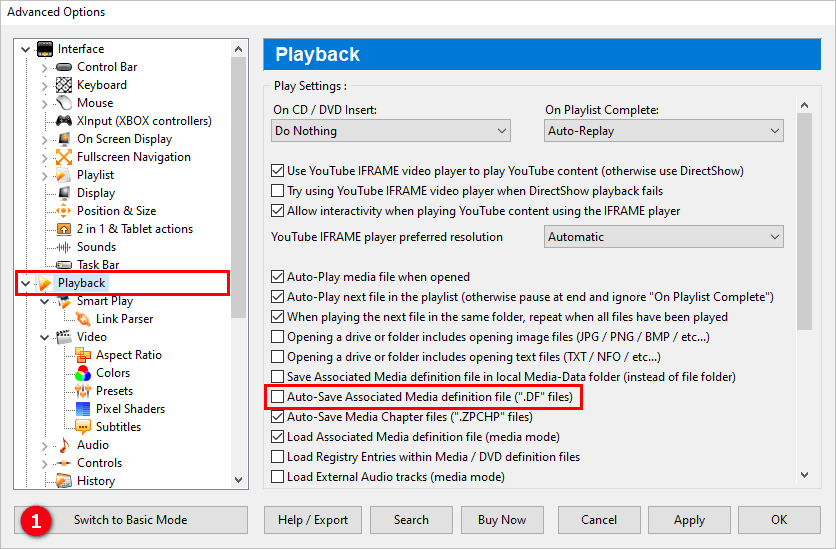
Task: Check Auto-Save Associated Media definition file (.DF)
Action: click(x=277, y=397)
